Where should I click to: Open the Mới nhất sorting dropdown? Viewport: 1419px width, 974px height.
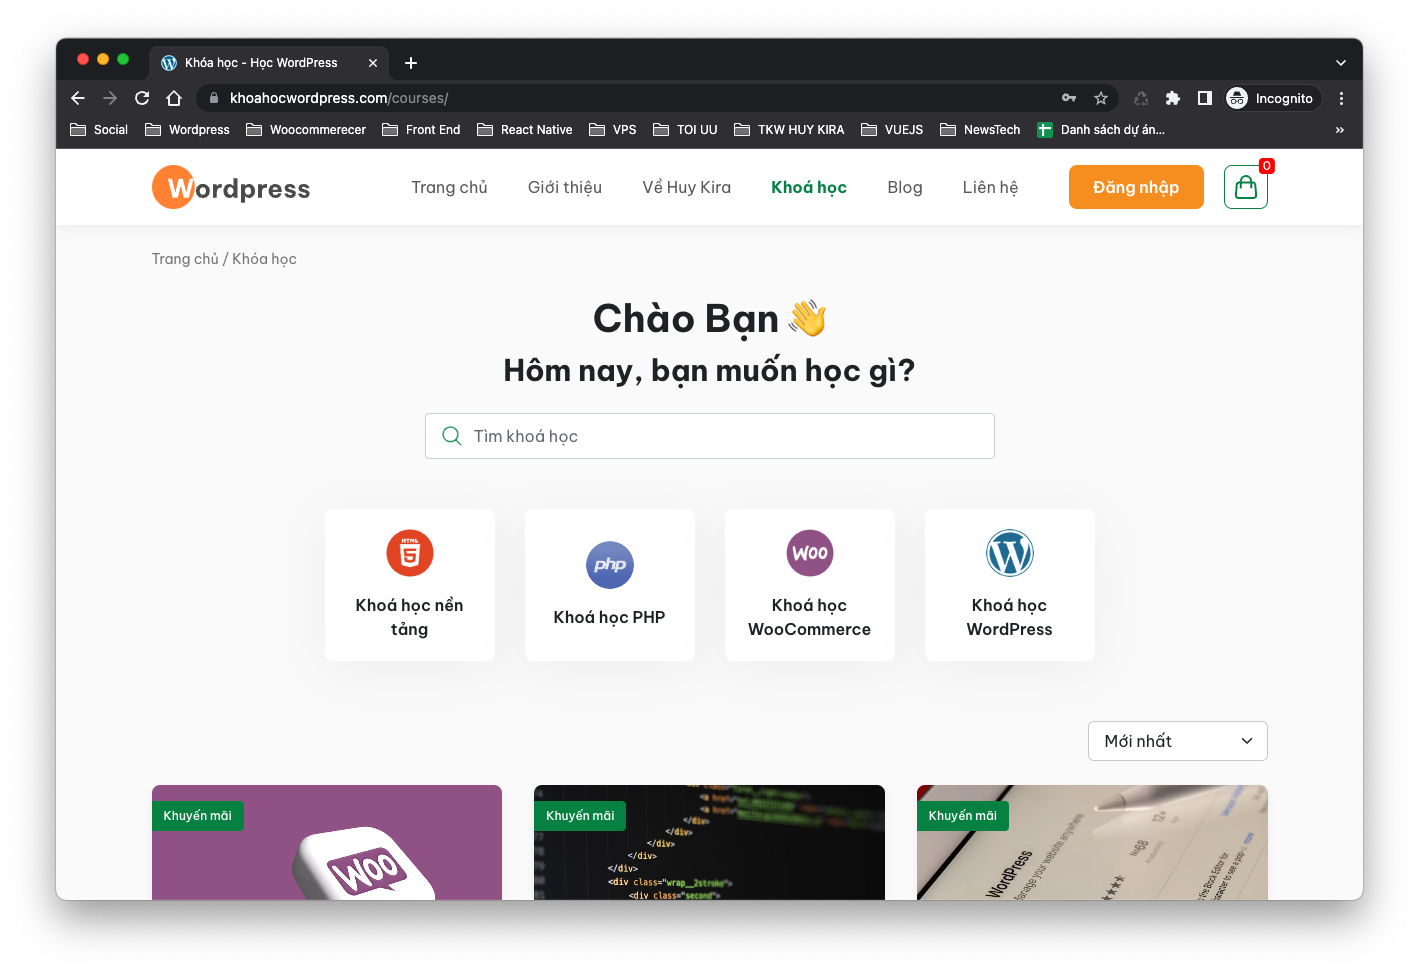[x=1177, y=741]
